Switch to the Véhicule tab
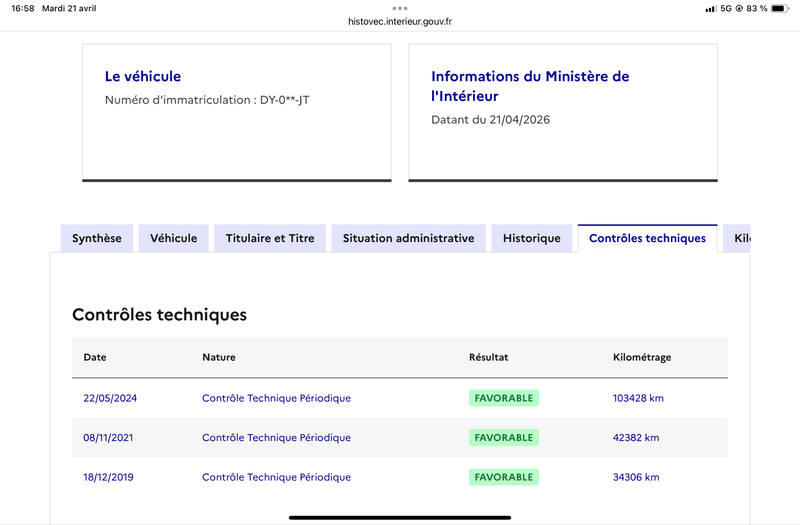Viewport: 800px width, 525px height. (x=173, y=238)
